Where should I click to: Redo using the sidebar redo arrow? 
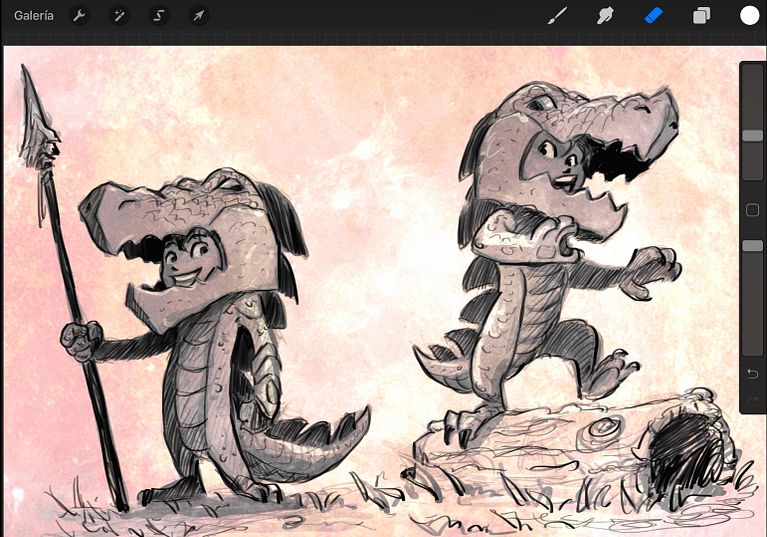click(752, 402)
